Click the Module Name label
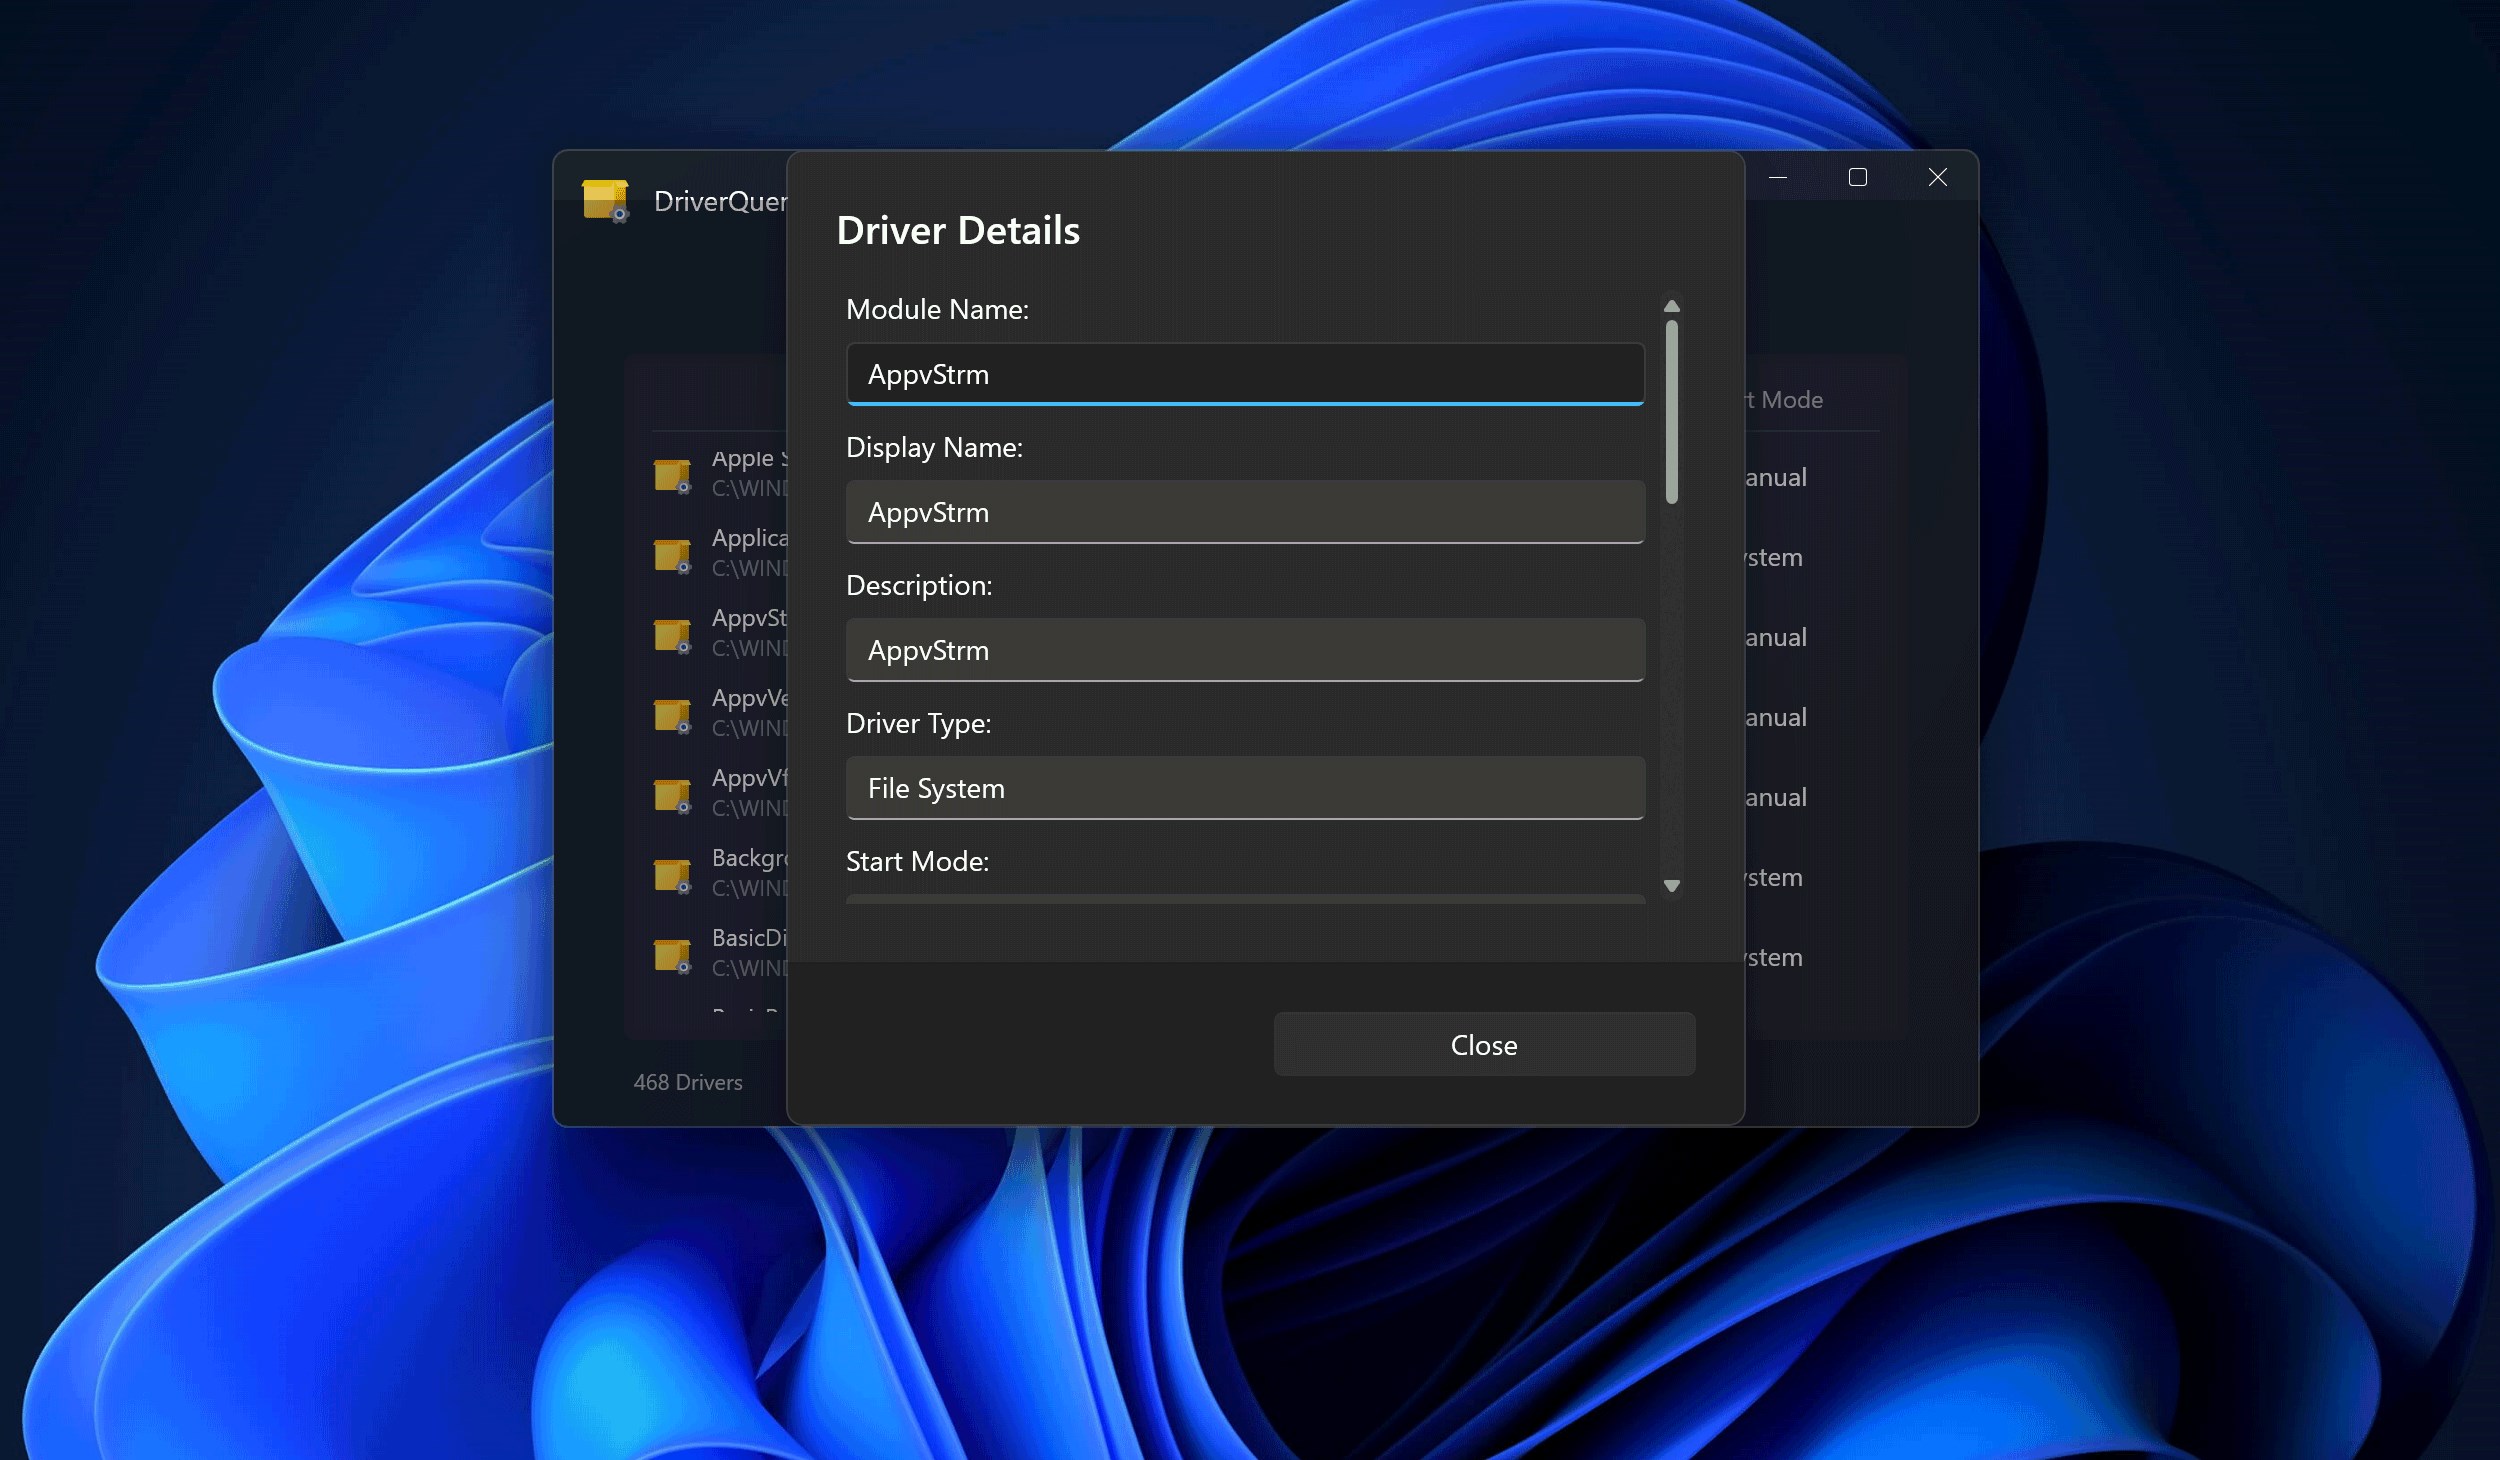The image size is (2500, 1460). (x=937, y=310)
